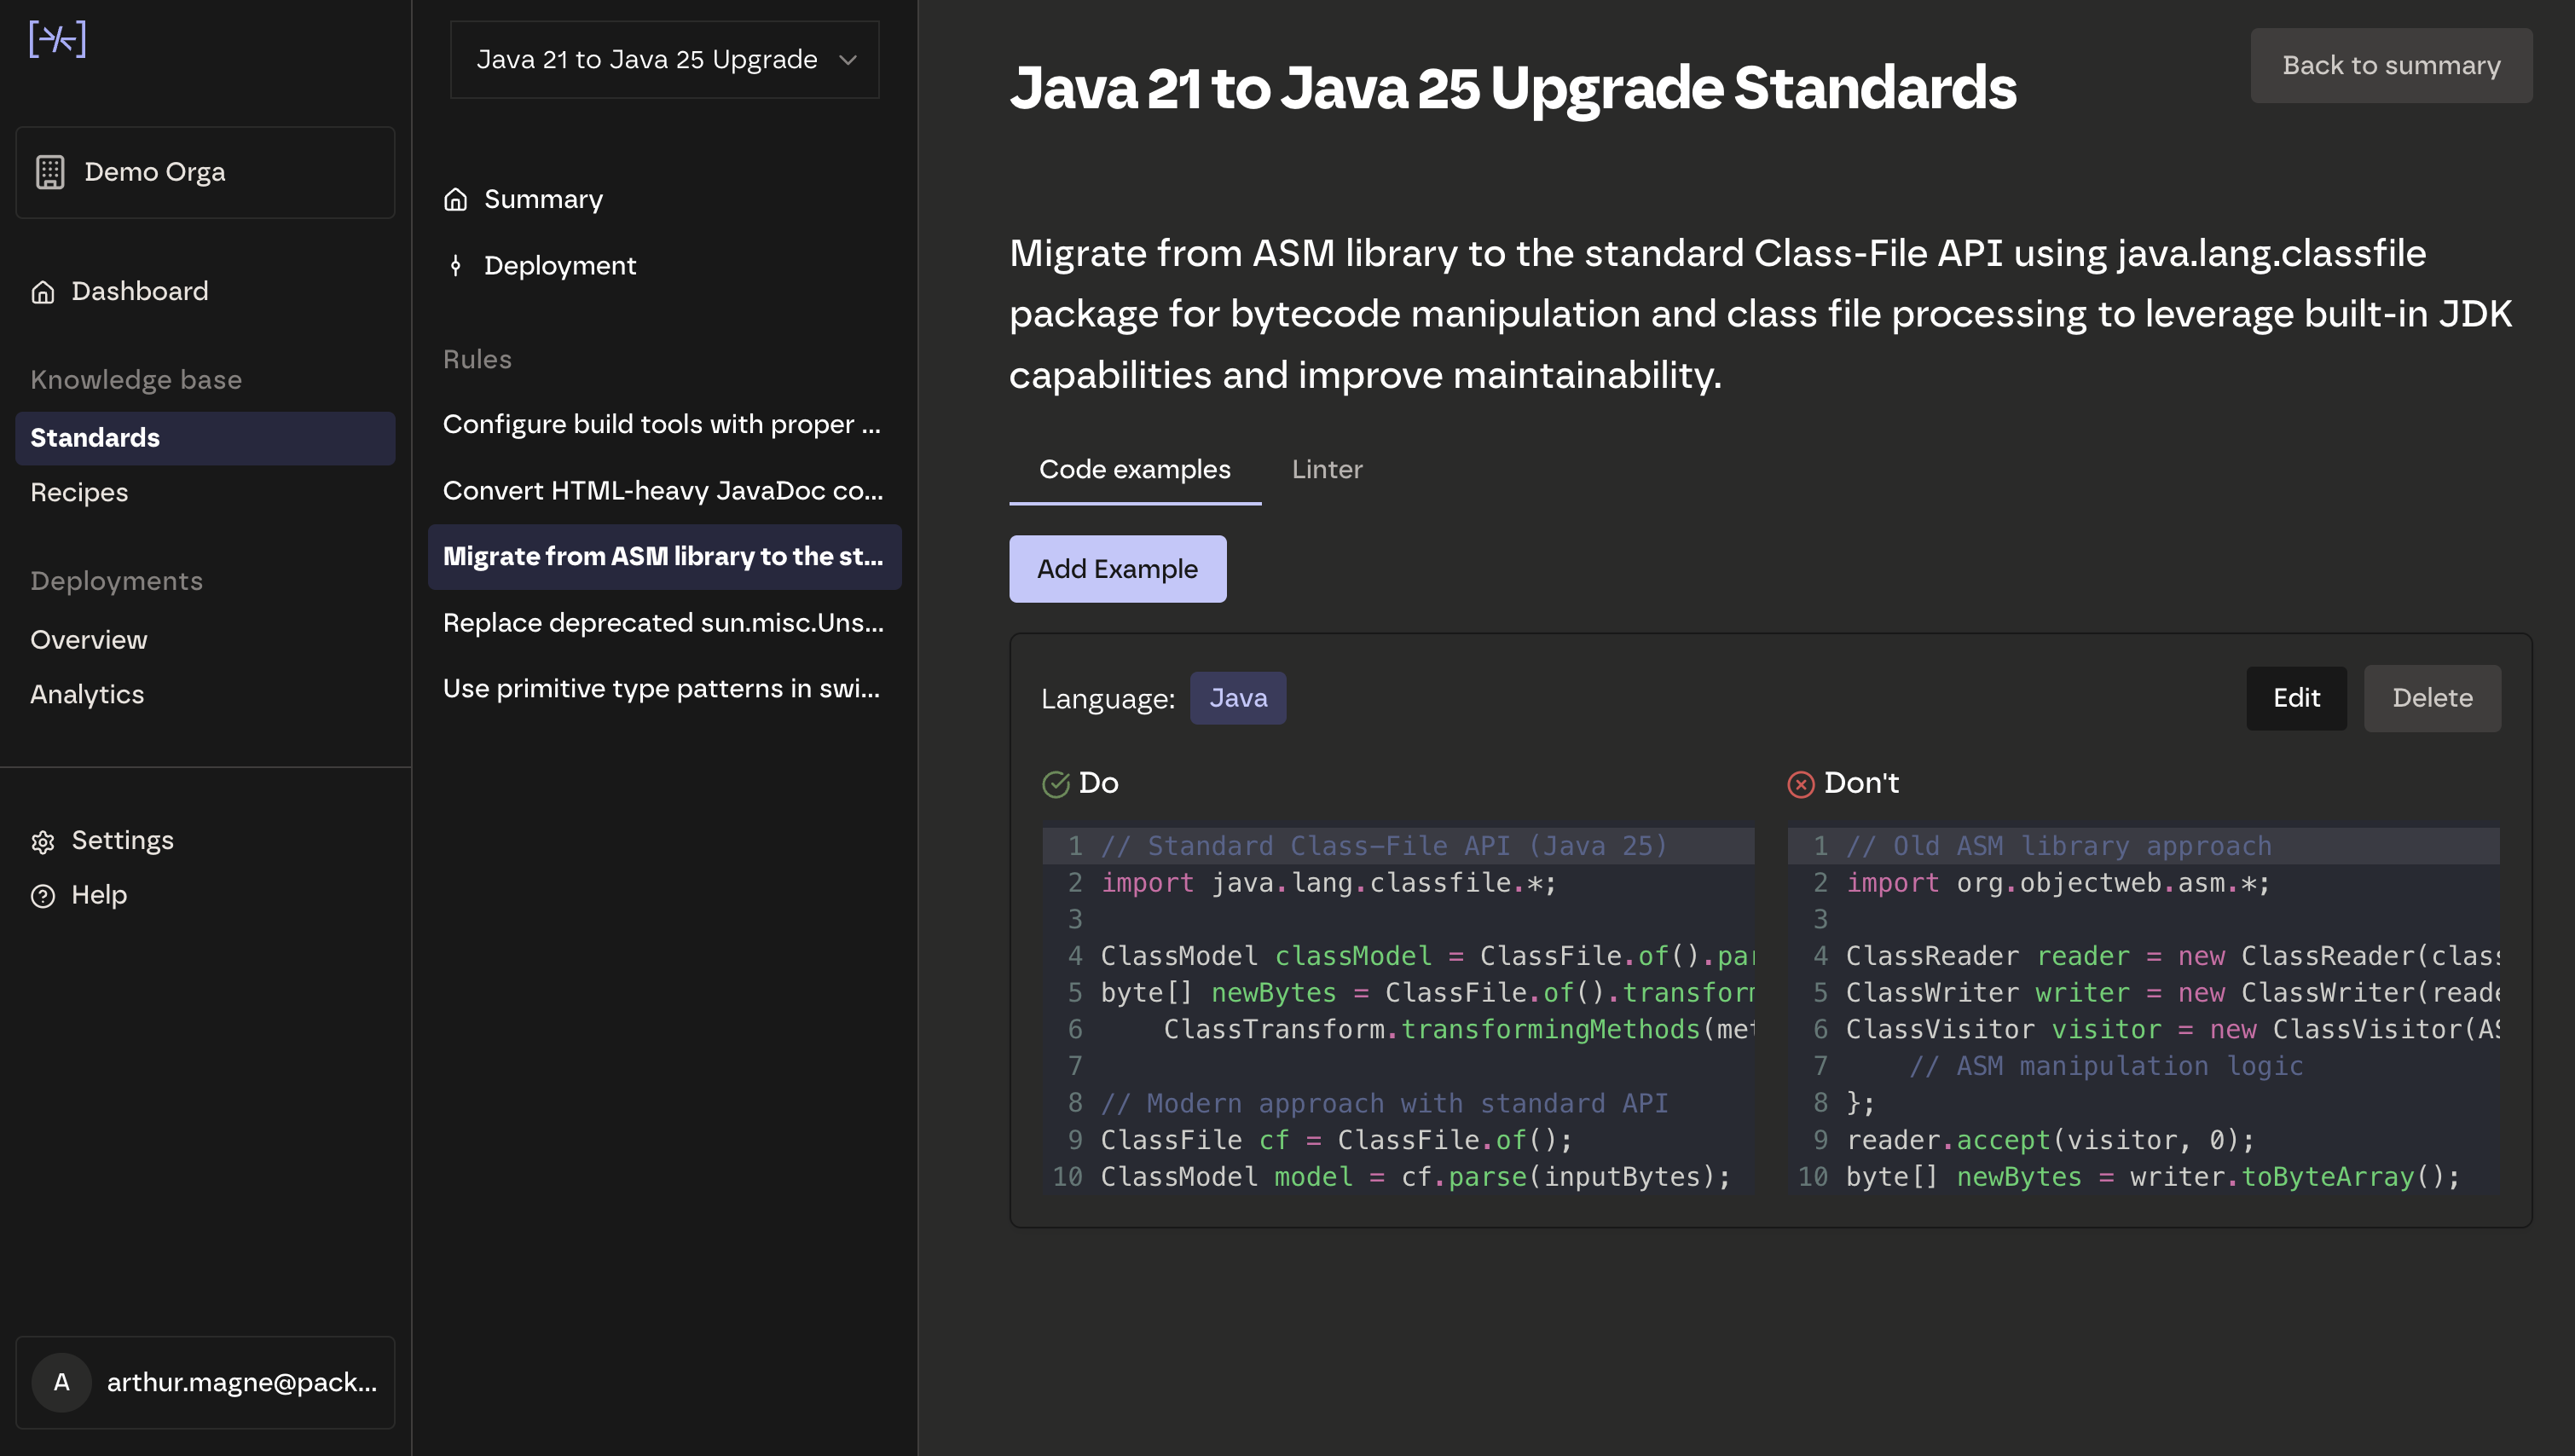Select the Demo Orga organization icon
Image resolution: width=2575 pixels, height=1456 pixels.
pyautogui.click(x=51, y=171)
